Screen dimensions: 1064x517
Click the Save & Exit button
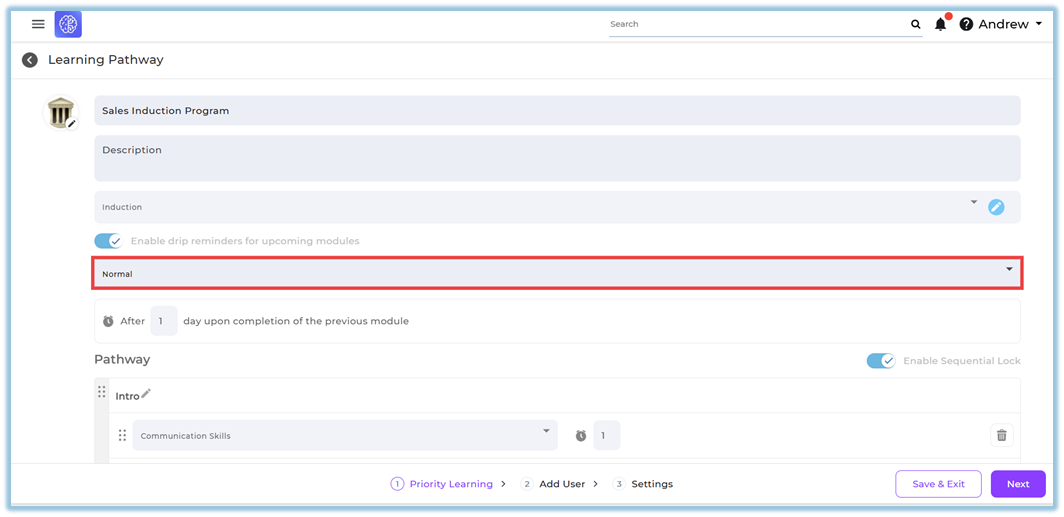coord(938,484)
